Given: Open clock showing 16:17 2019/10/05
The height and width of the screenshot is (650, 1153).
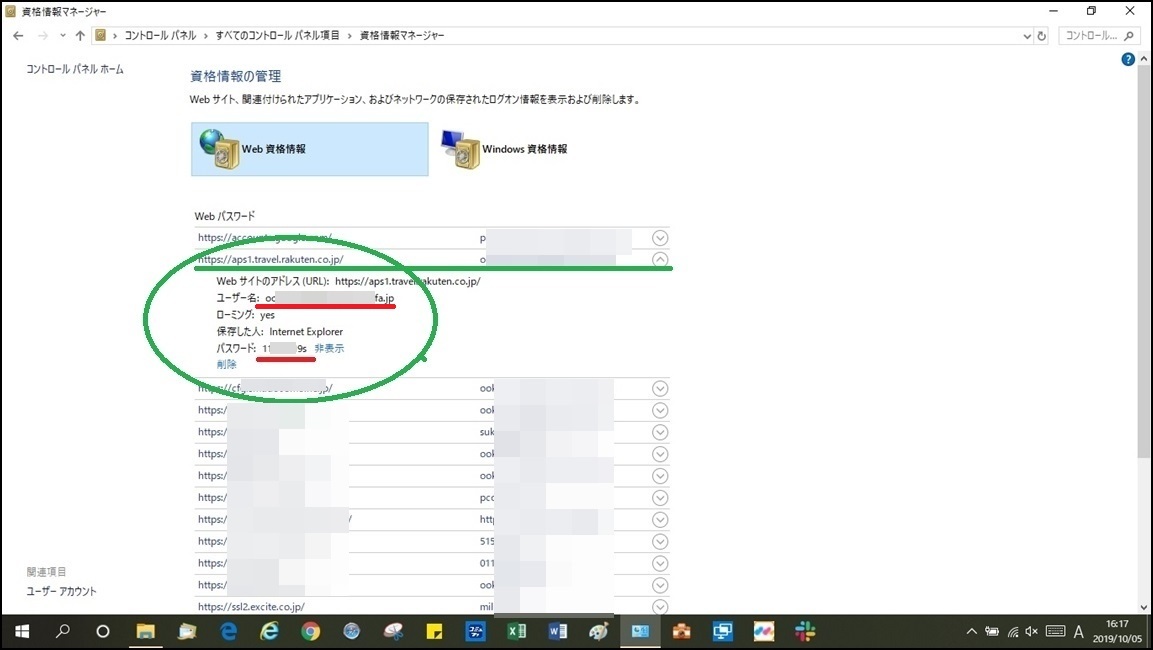Looking at the screenshot, I should (1117, 632).
